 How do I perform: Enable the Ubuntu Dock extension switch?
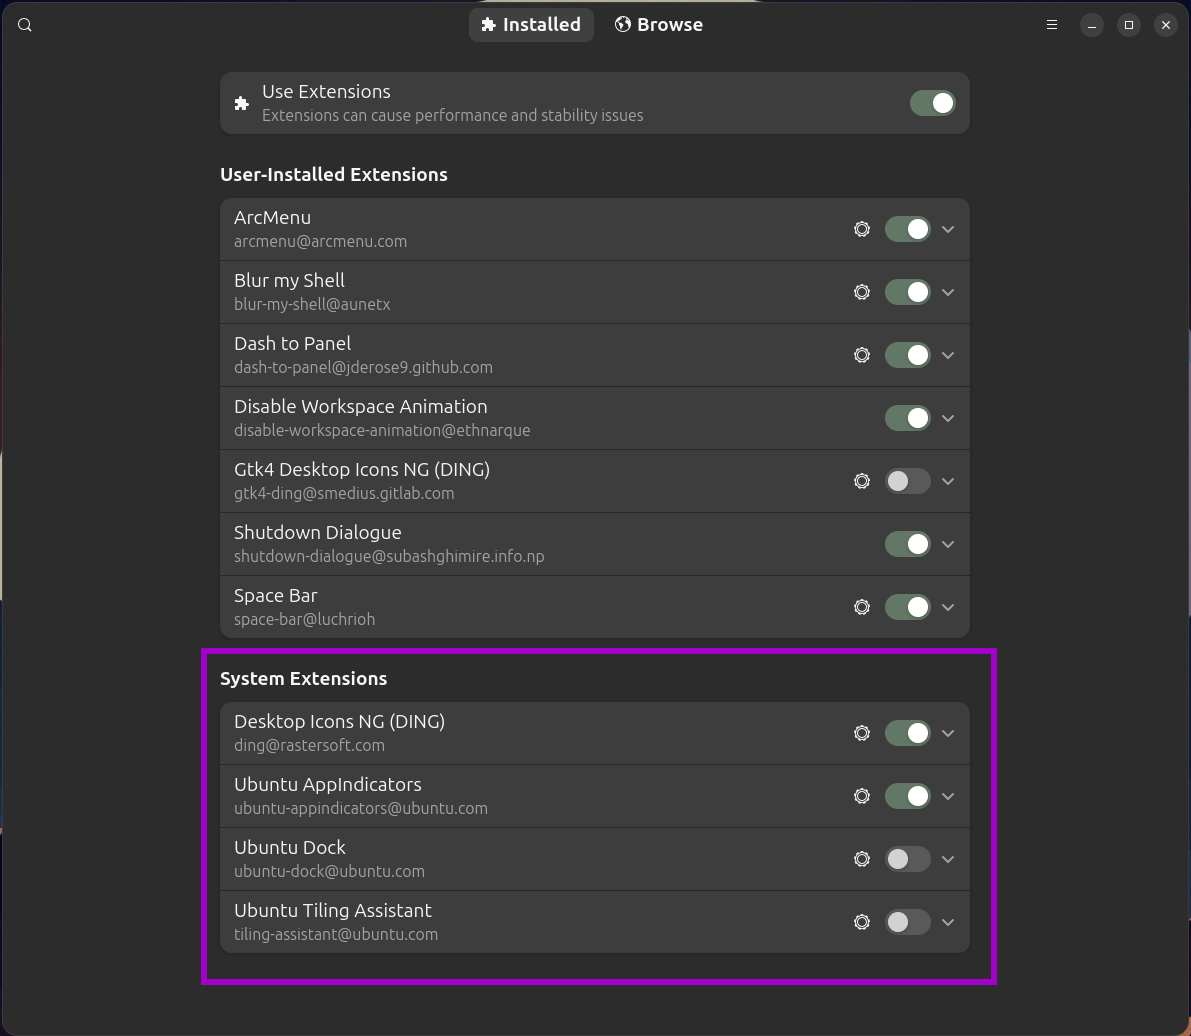click(907, 859)
